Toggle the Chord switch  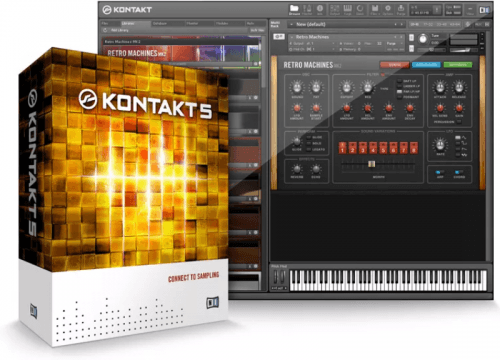pos(459,172)
